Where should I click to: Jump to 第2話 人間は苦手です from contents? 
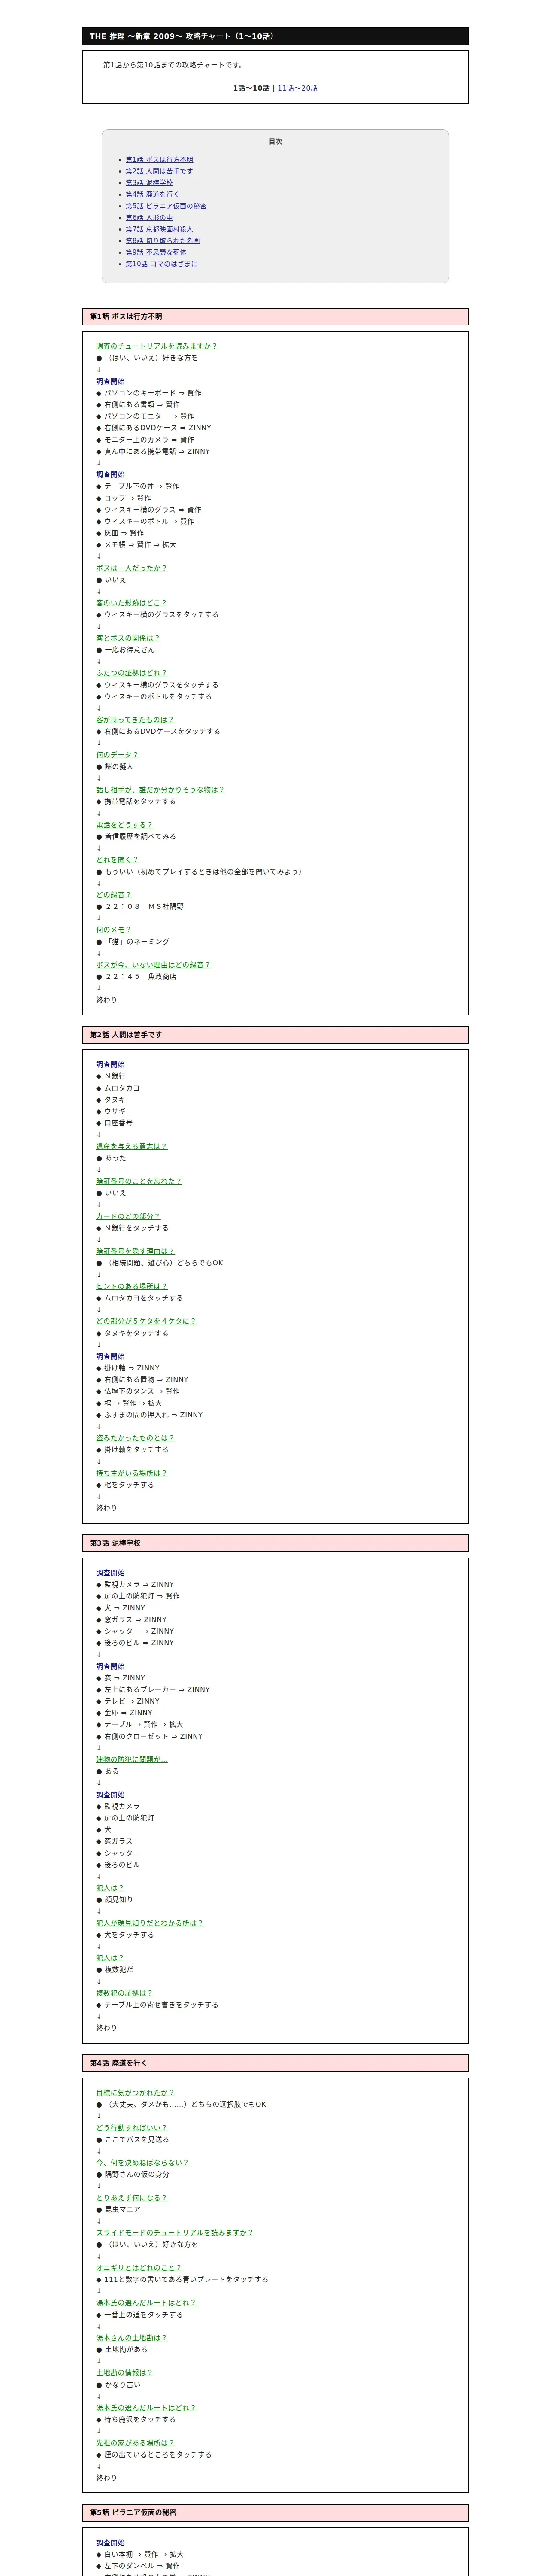(x=159, y=171)
